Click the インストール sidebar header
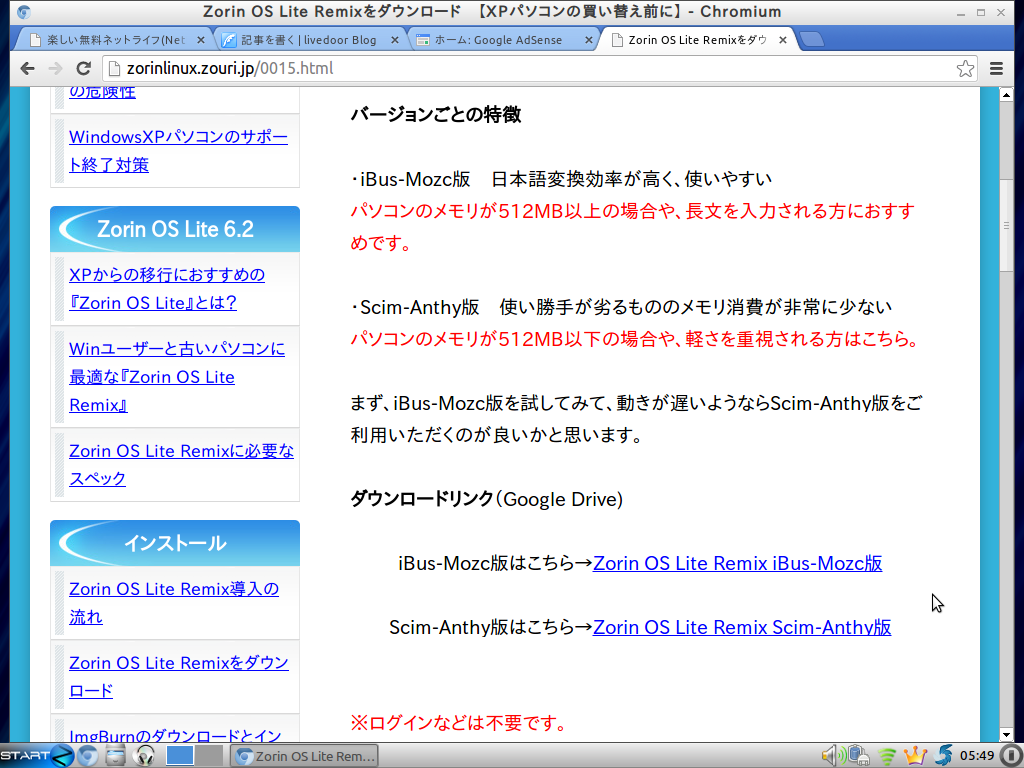This screenshot has width=1024, height=768. click(175, 543)
